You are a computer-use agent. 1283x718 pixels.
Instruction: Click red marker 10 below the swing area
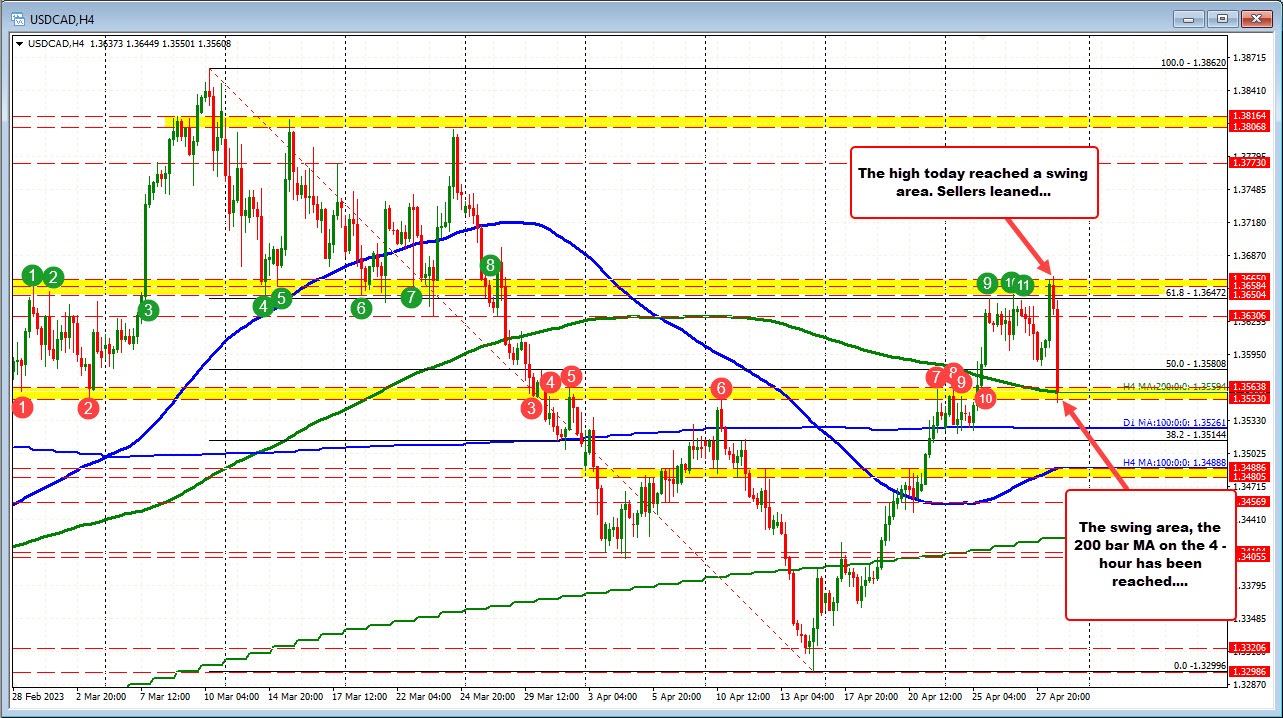[985, 397]
